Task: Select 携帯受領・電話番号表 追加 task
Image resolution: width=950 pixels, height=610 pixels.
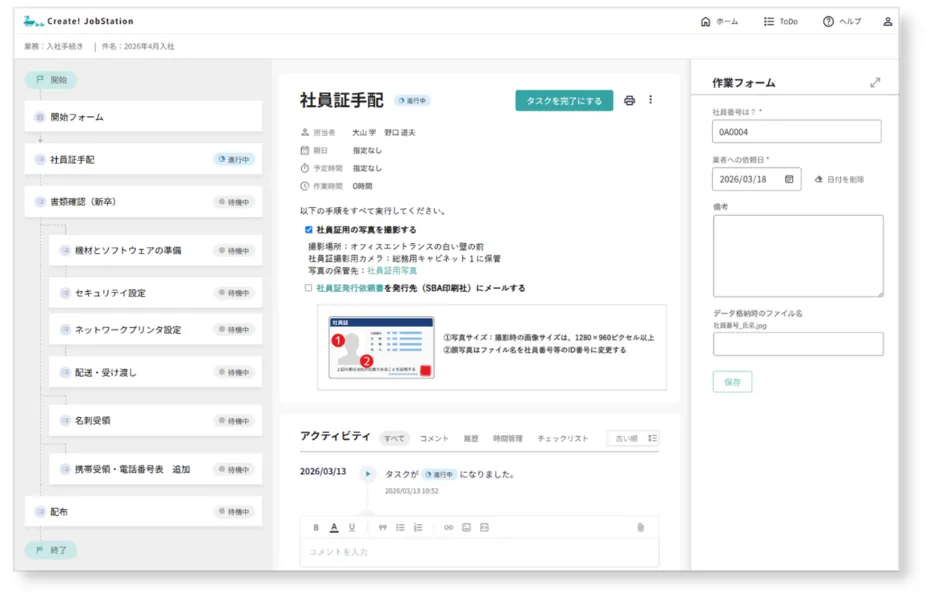Action: (156, 469)
